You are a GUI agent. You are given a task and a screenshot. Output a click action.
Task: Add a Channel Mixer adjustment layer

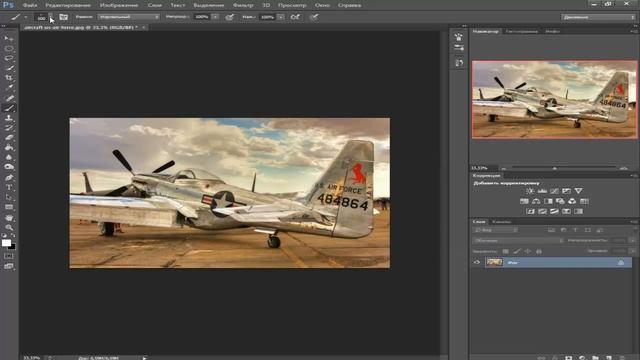tap(572, 201)
